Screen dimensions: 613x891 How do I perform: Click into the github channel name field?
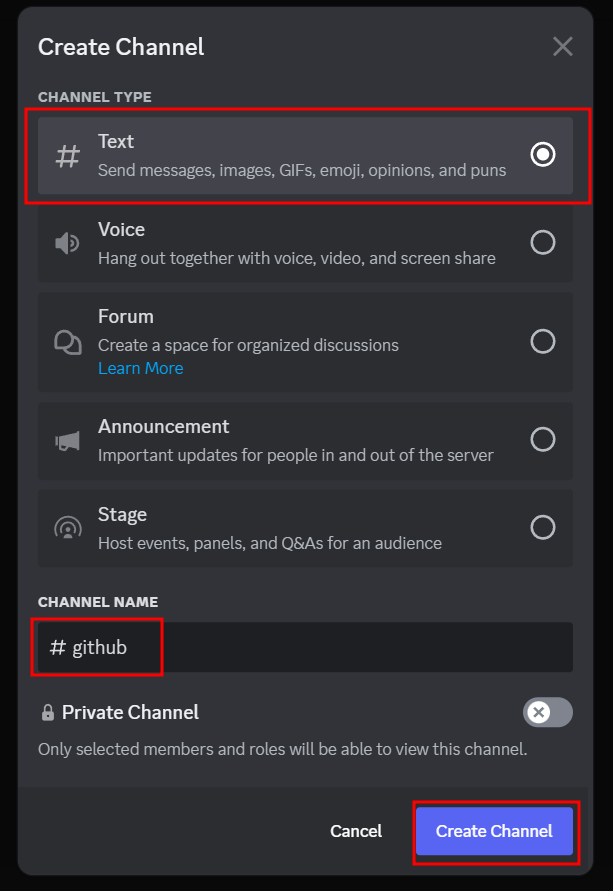[x=305, y=647]
